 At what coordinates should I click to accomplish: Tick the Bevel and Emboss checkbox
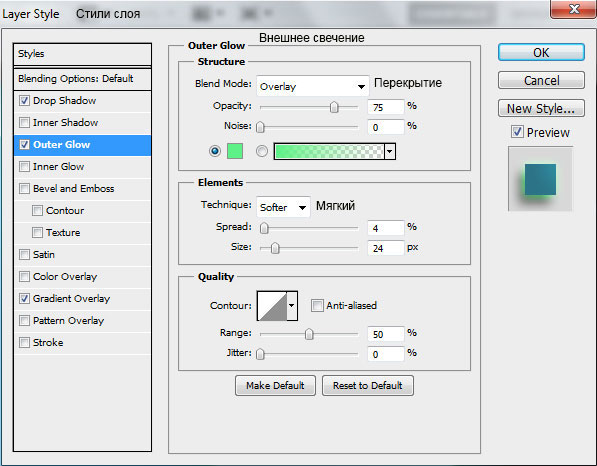point(24,188)
